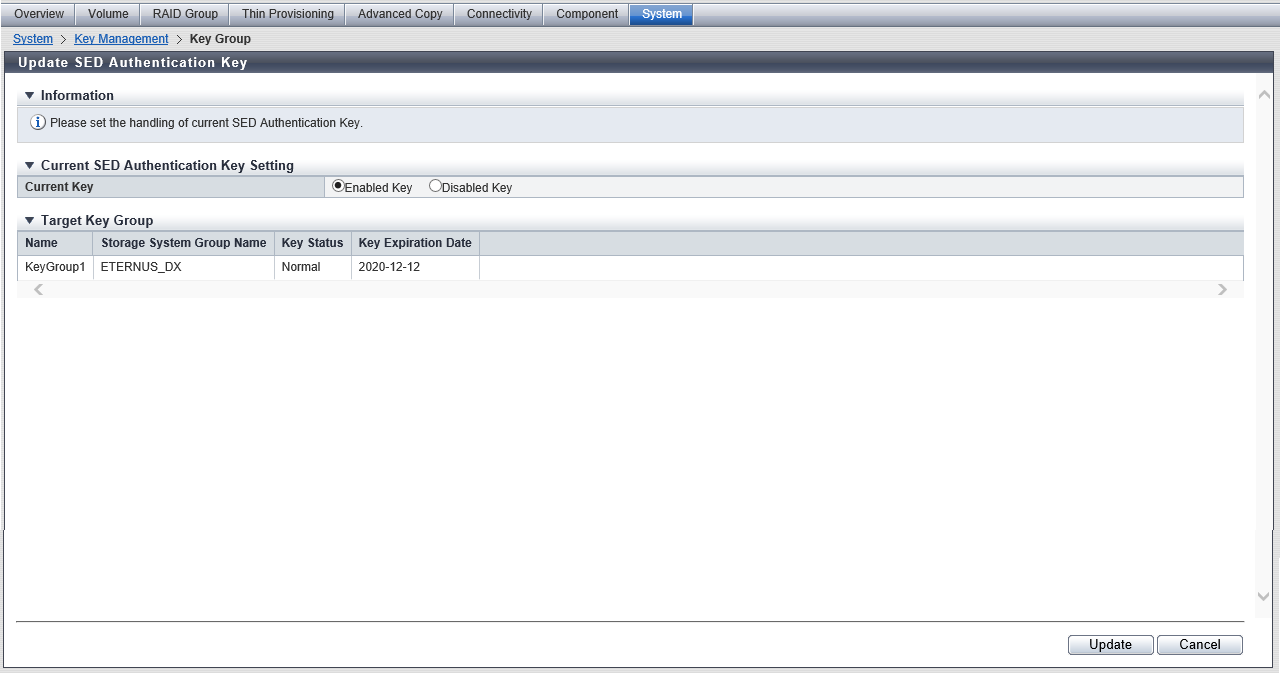The width and height of the screenshot is (1280, 674).
Task: Collapse the Target Key Group section
Action: click(29, 221)
